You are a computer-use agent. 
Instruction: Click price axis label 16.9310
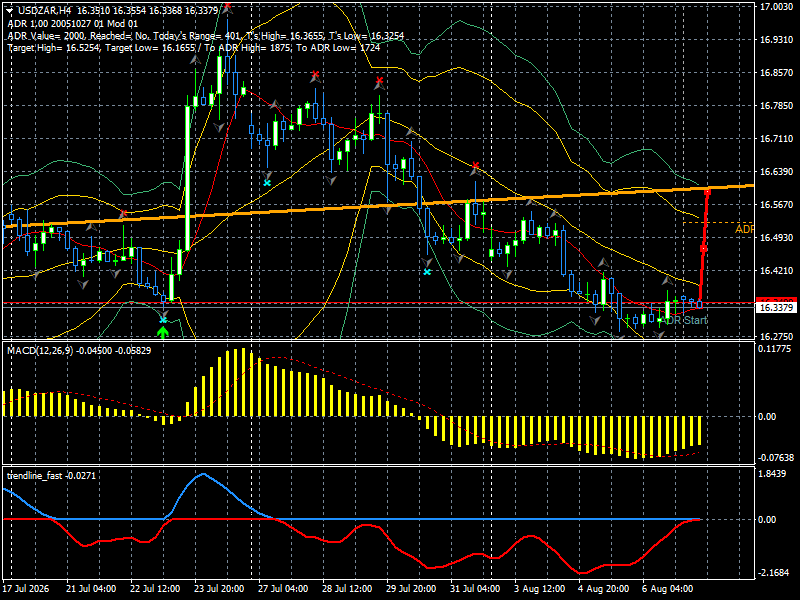click(x=777, y=40)
